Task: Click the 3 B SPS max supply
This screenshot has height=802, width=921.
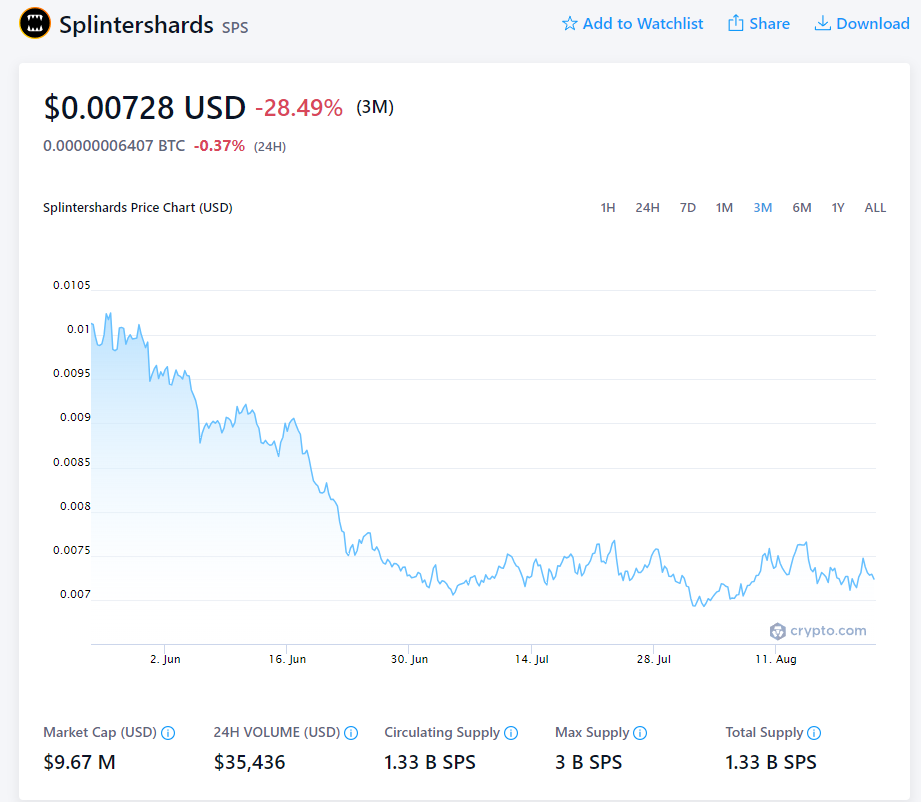Action: 589,762
